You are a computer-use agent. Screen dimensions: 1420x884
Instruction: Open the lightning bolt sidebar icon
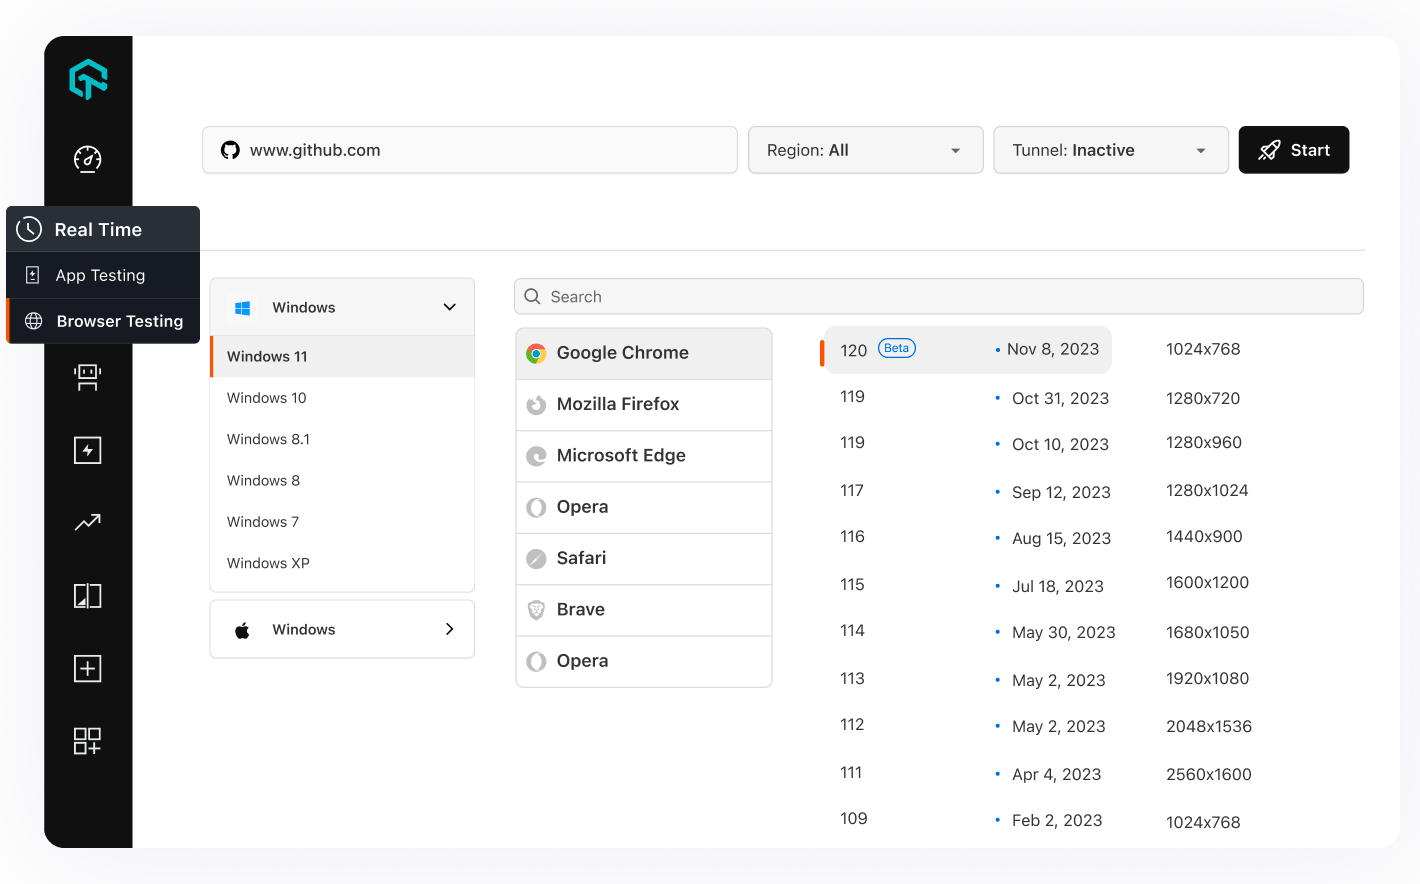88,450
